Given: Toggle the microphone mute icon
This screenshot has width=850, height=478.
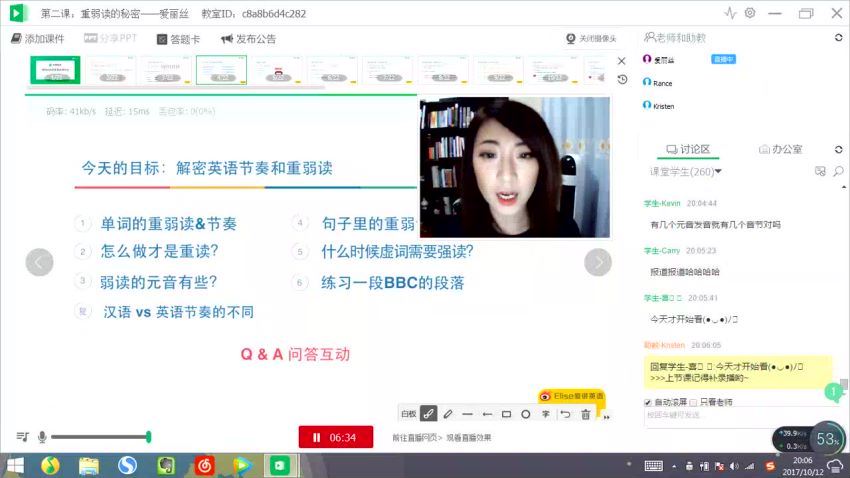Looking at the screenshot, I should (42, 437).
